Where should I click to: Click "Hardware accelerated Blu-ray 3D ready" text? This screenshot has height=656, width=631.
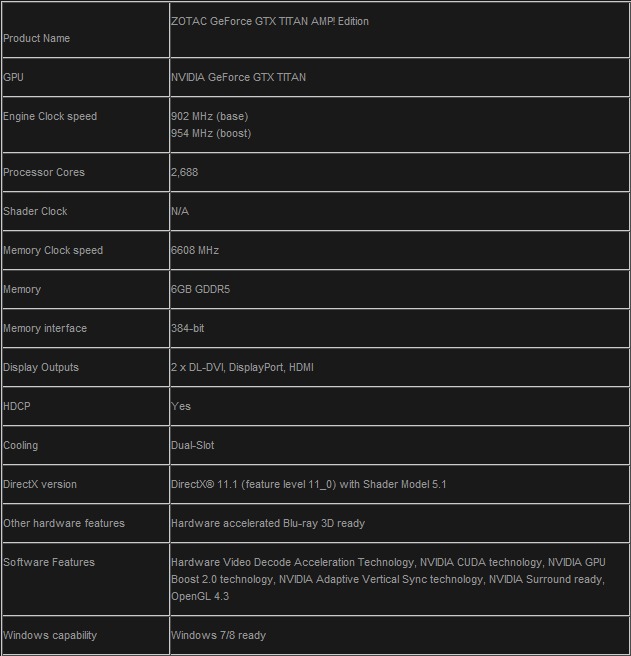pos(267,523)
